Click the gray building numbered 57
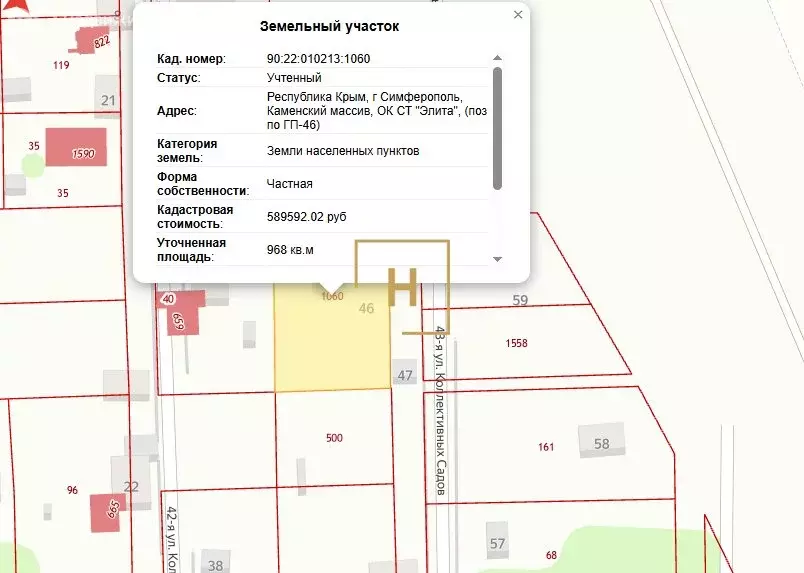The height and width of the screenshot is (573, 804). (x=497, y=540)
